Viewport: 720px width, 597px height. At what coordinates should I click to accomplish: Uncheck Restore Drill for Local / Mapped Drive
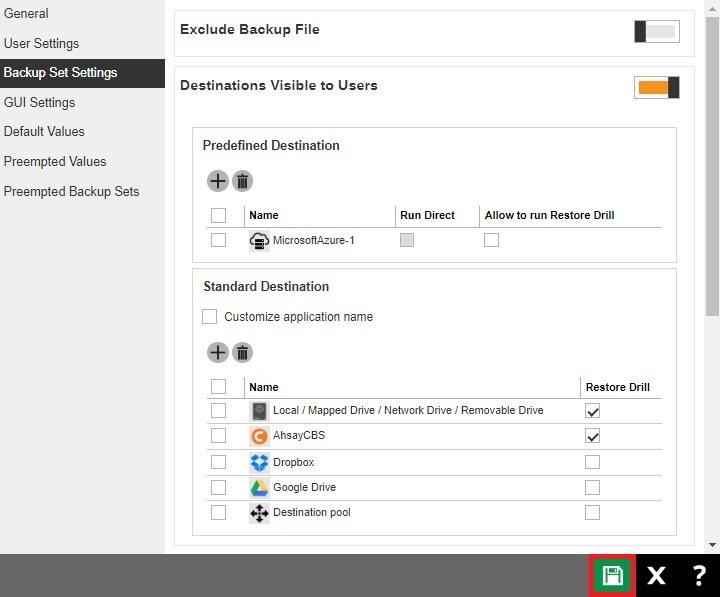click(x=592, y=411)
